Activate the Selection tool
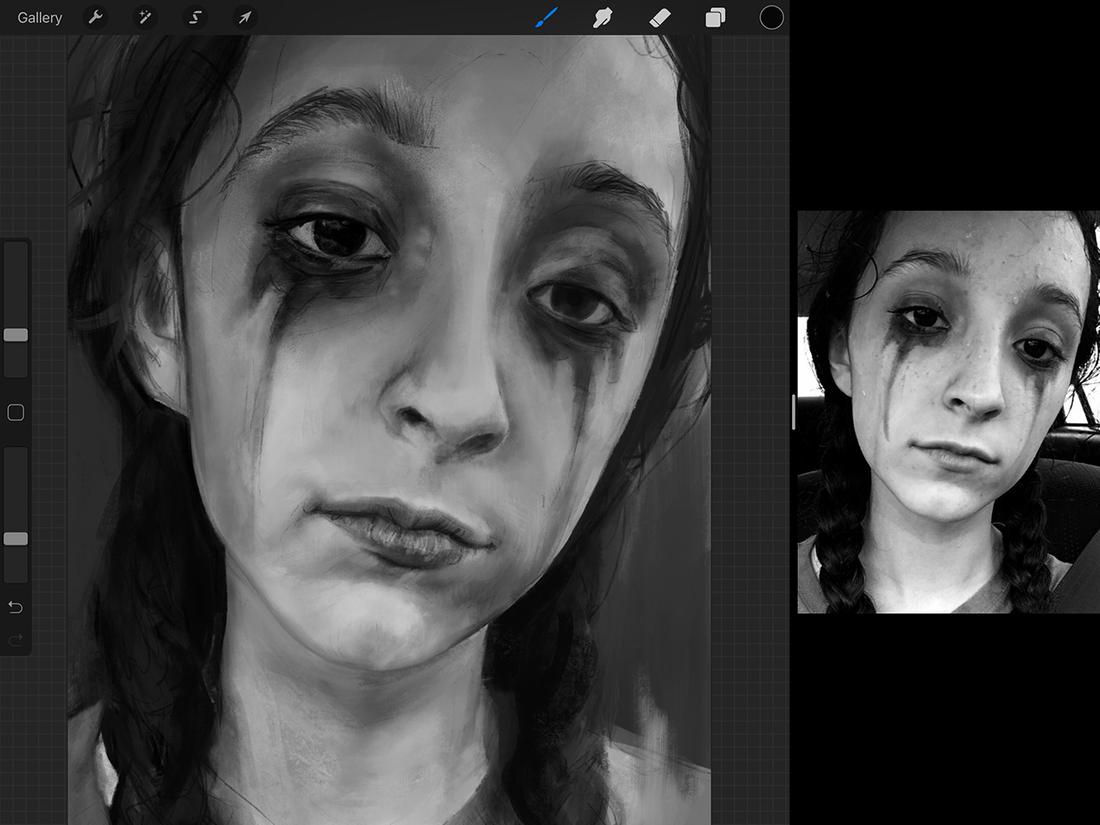Viewport: 1100px width, 825px height. (x=195, y=17)
